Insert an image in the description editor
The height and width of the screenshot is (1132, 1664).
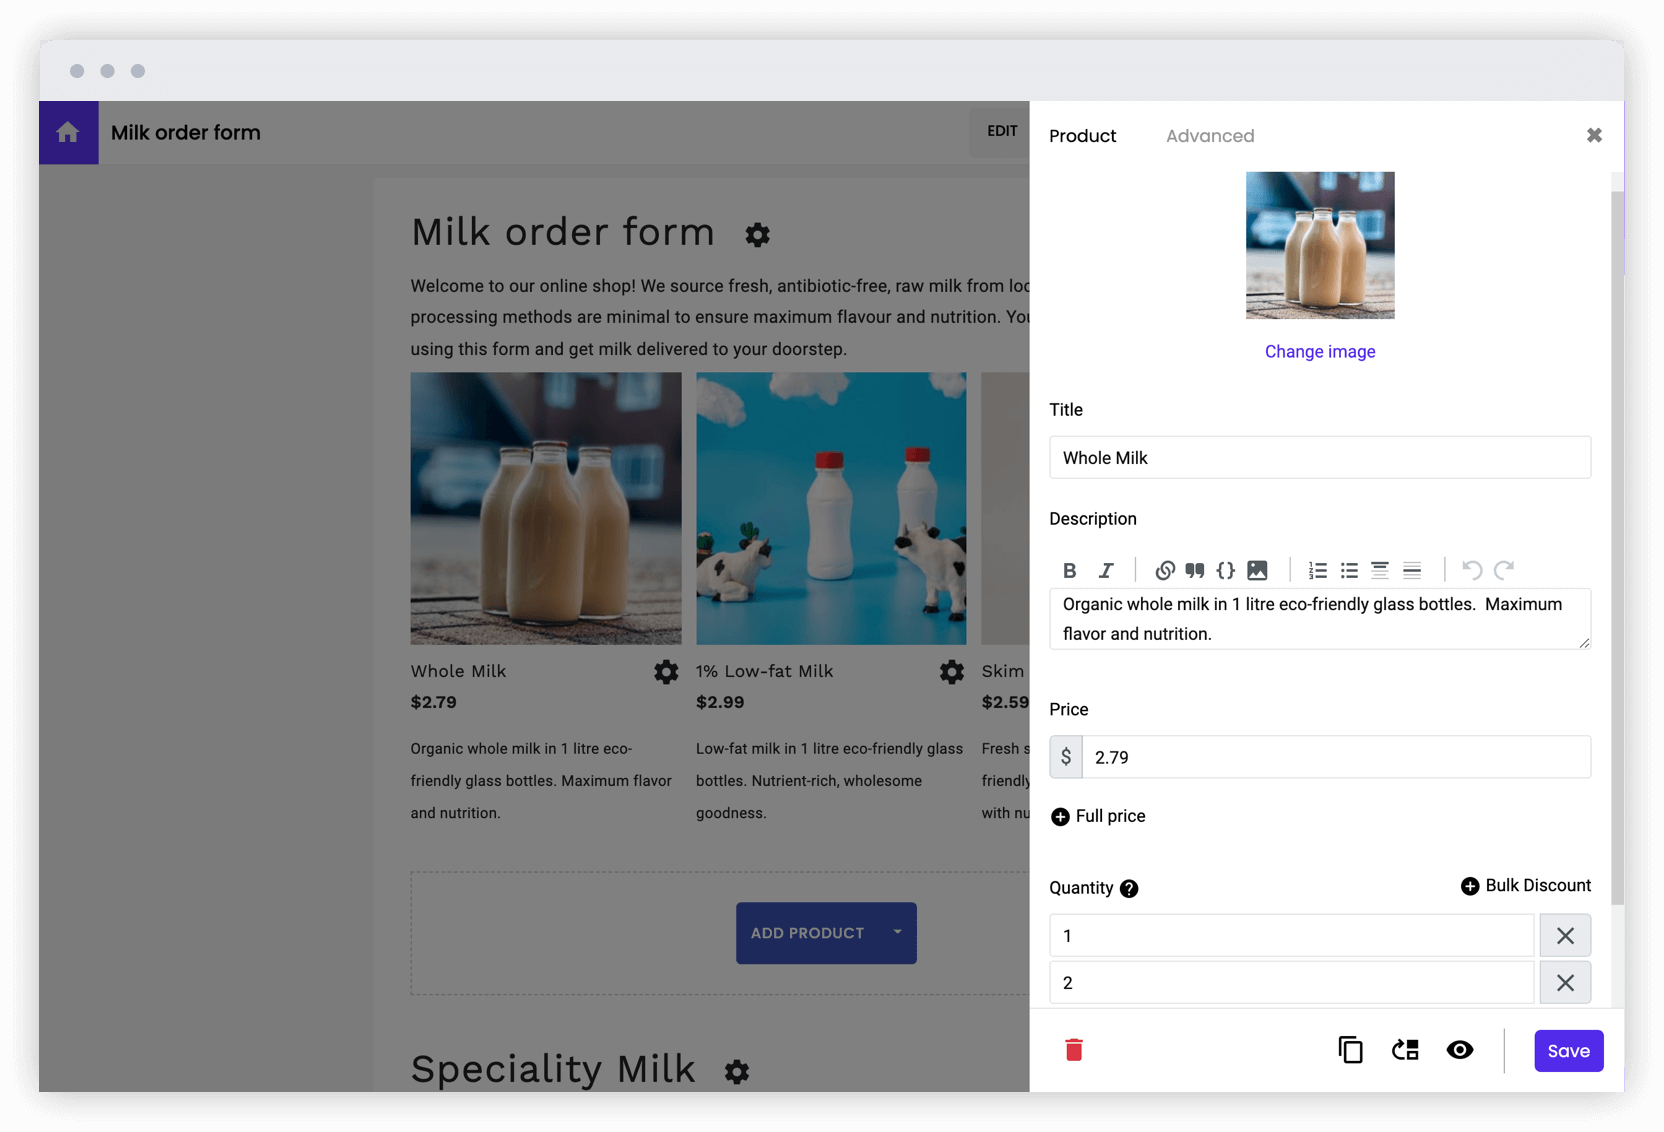click(x=1257, y=570)
